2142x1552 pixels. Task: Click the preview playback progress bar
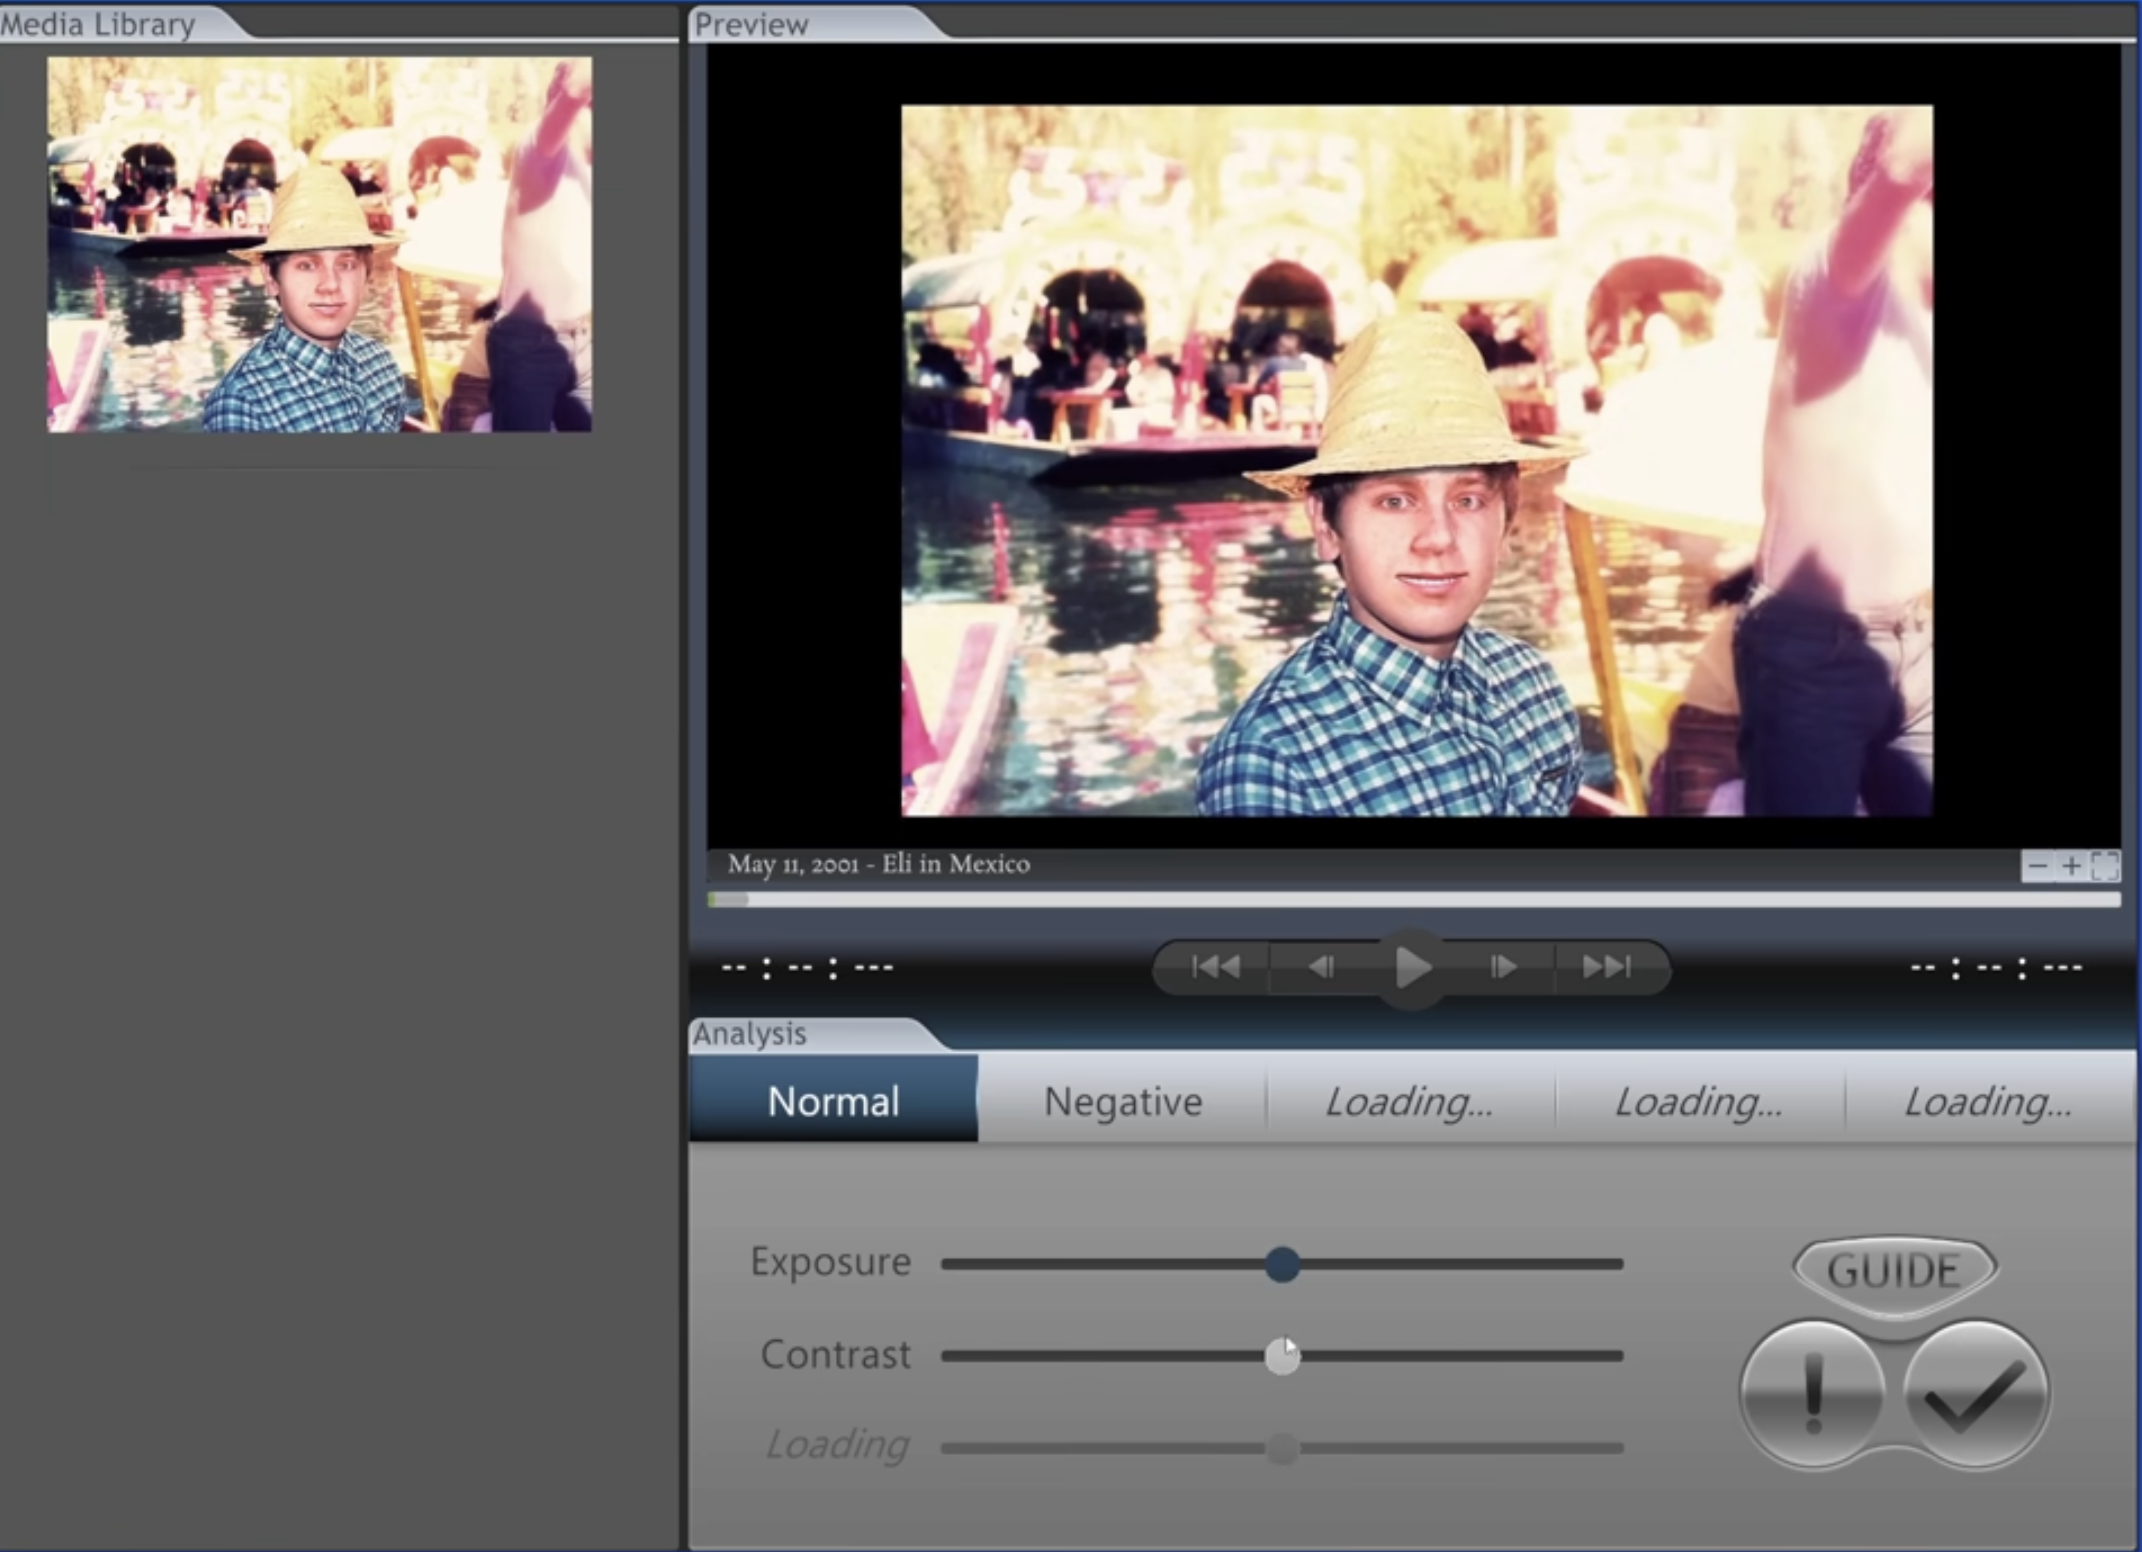pos(1414,900)
